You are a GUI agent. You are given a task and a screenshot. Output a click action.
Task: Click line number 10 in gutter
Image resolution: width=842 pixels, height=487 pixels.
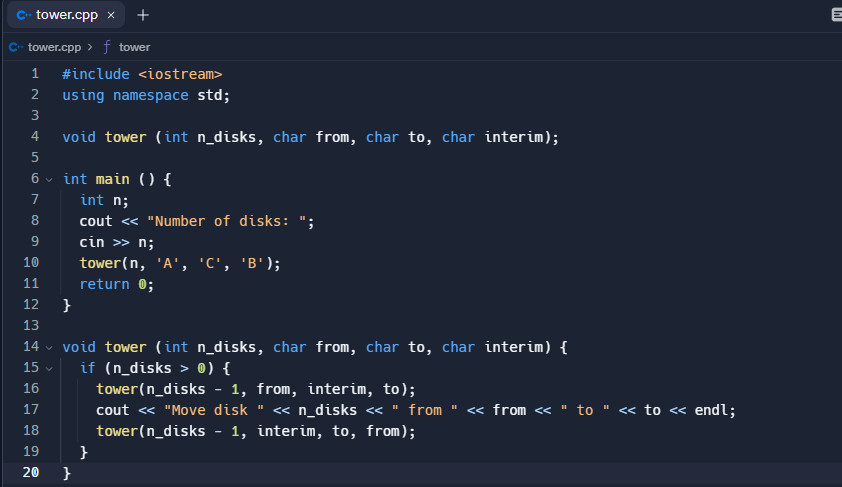coord(31,263)
